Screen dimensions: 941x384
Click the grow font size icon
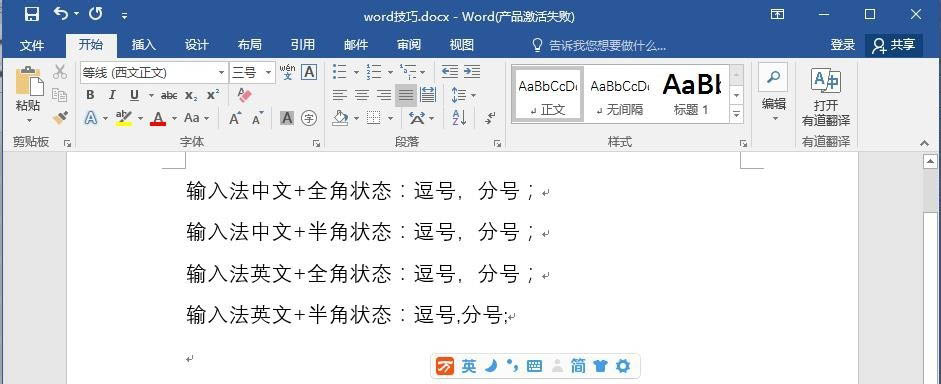235,118
